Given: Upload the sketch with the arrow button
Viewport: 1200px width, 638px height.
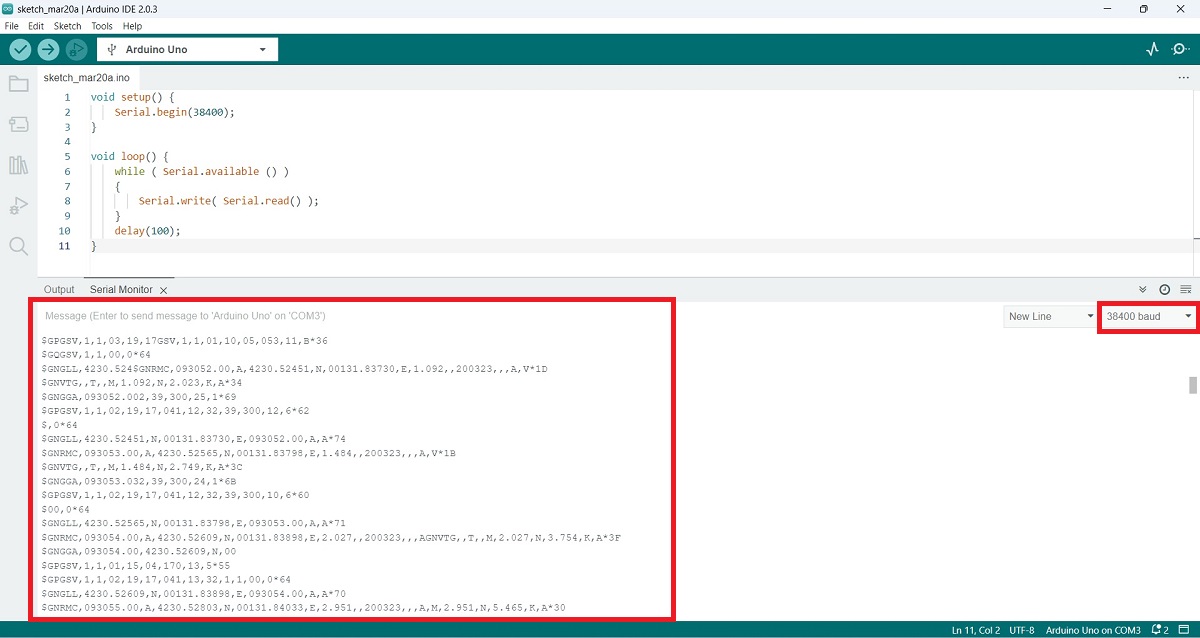Looking at the screenshot, I should coord(48,49).
